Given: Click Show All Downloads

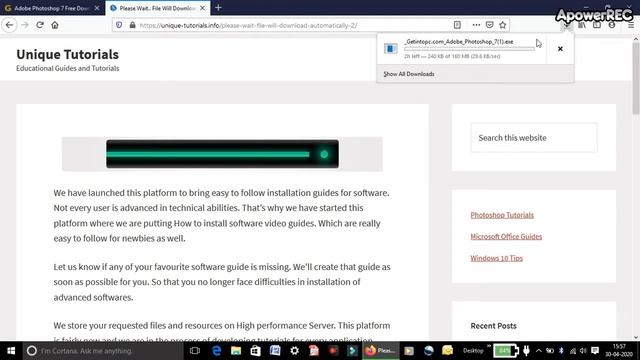Looking at the screenshot, I should (409, 74).
